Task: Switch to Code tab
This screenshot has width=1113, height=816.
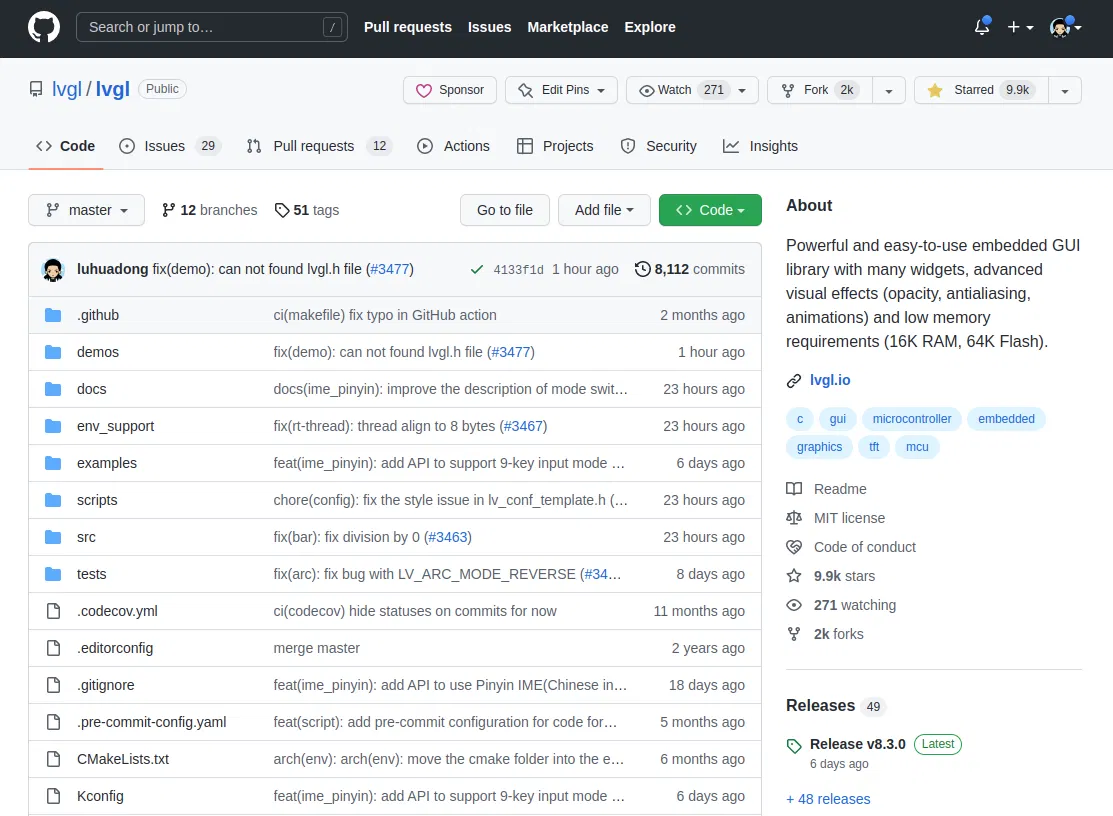Action: coord(65,146)
